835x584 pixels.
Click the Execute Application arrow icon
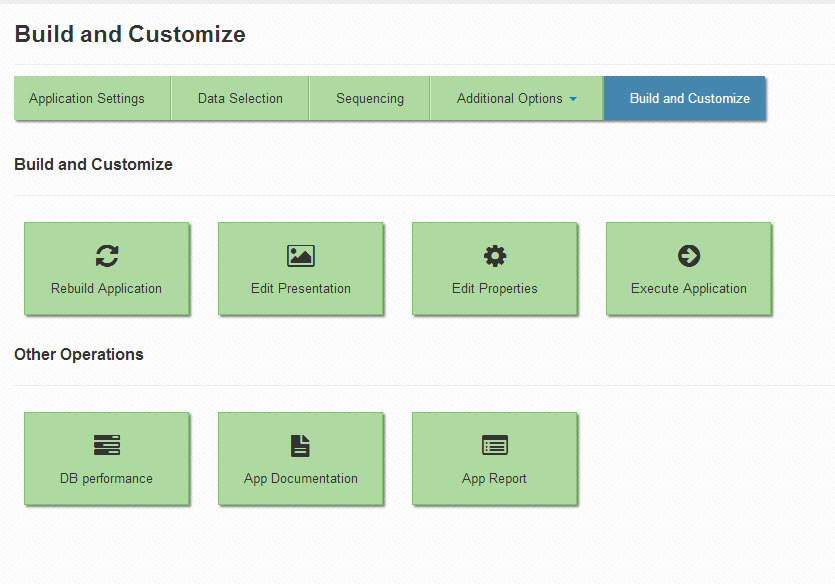click(689, 256)
